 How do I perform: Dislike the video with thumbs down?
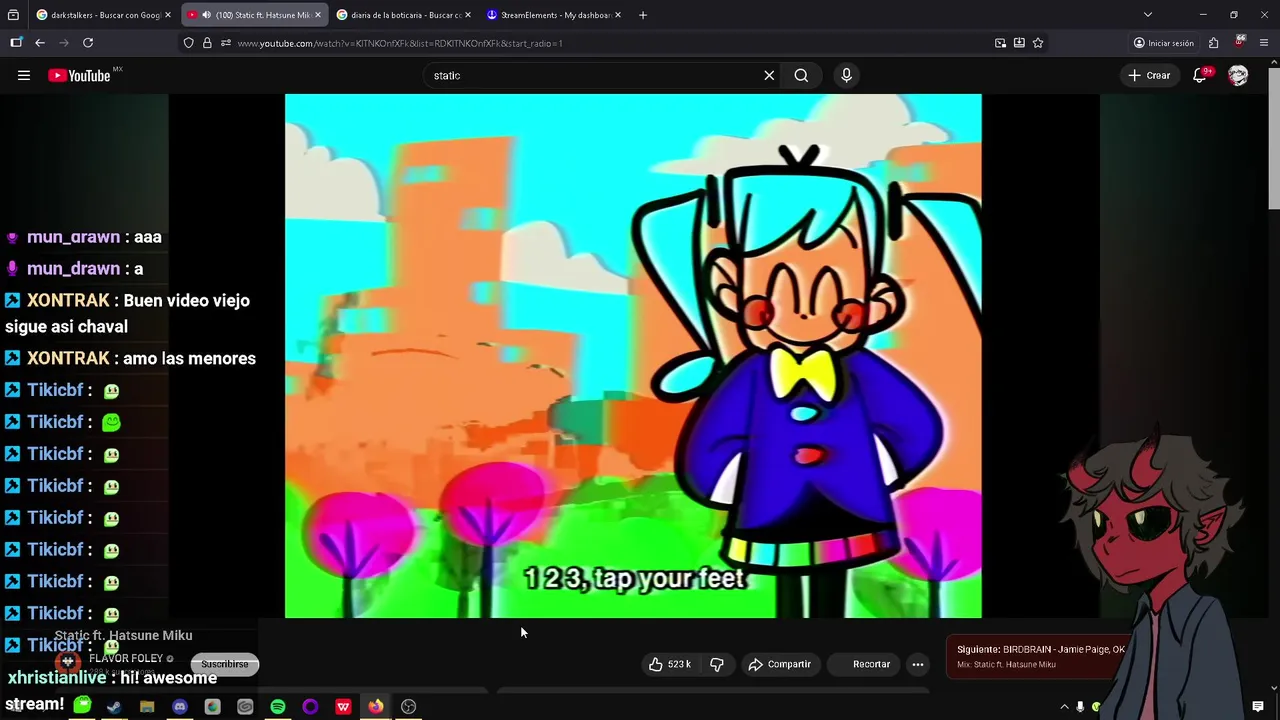(x=717, y=664)
